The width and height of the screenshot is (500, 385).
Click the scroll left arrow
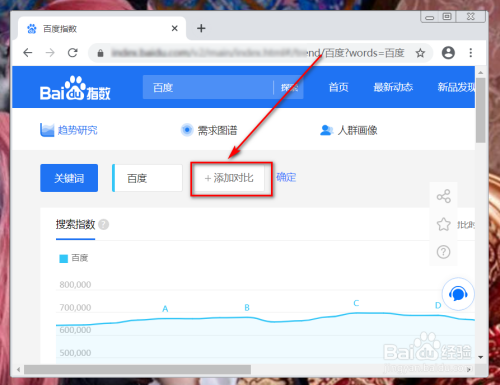pyautogui.click(x=18, y=369)
